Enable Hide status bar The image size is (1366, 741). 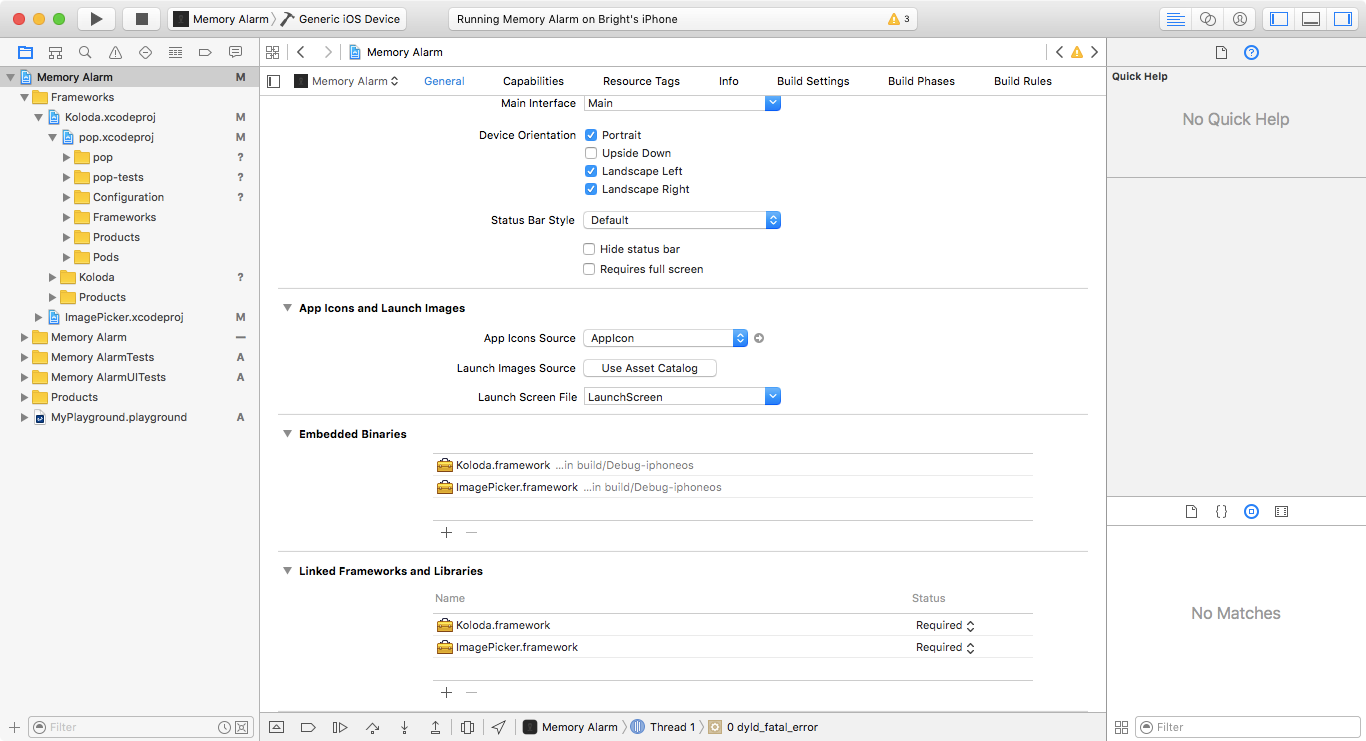coord(589,249)
